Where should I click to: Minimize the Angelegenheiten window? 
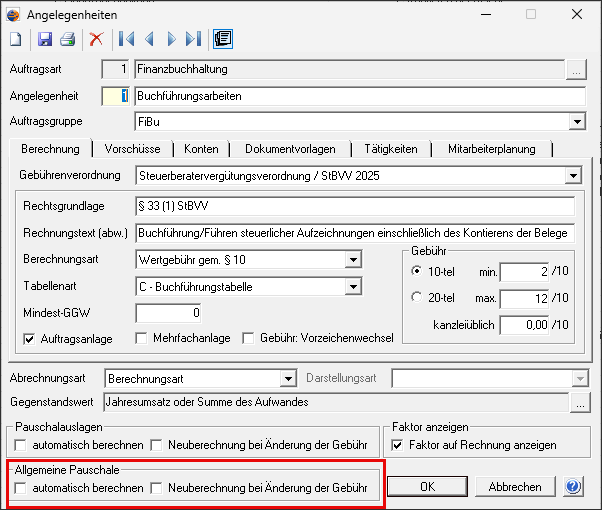(x=486, y=15)
